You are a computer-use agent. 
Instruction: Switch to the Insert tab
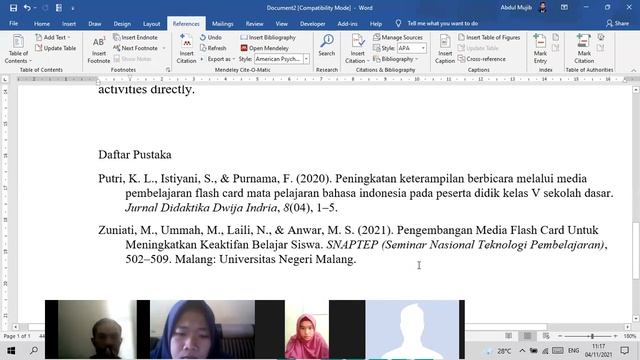(x=69, y=24)
